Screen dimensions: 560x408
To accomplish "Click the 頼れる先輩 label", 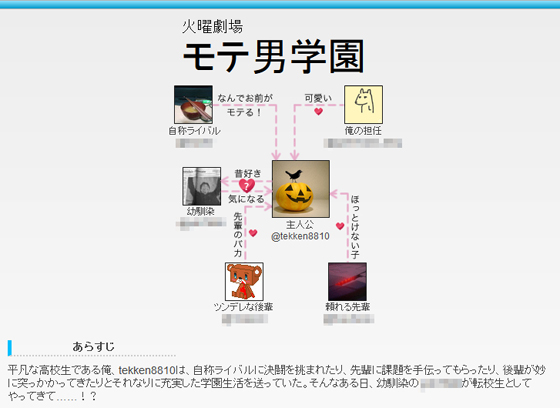I will pos(348,307).
